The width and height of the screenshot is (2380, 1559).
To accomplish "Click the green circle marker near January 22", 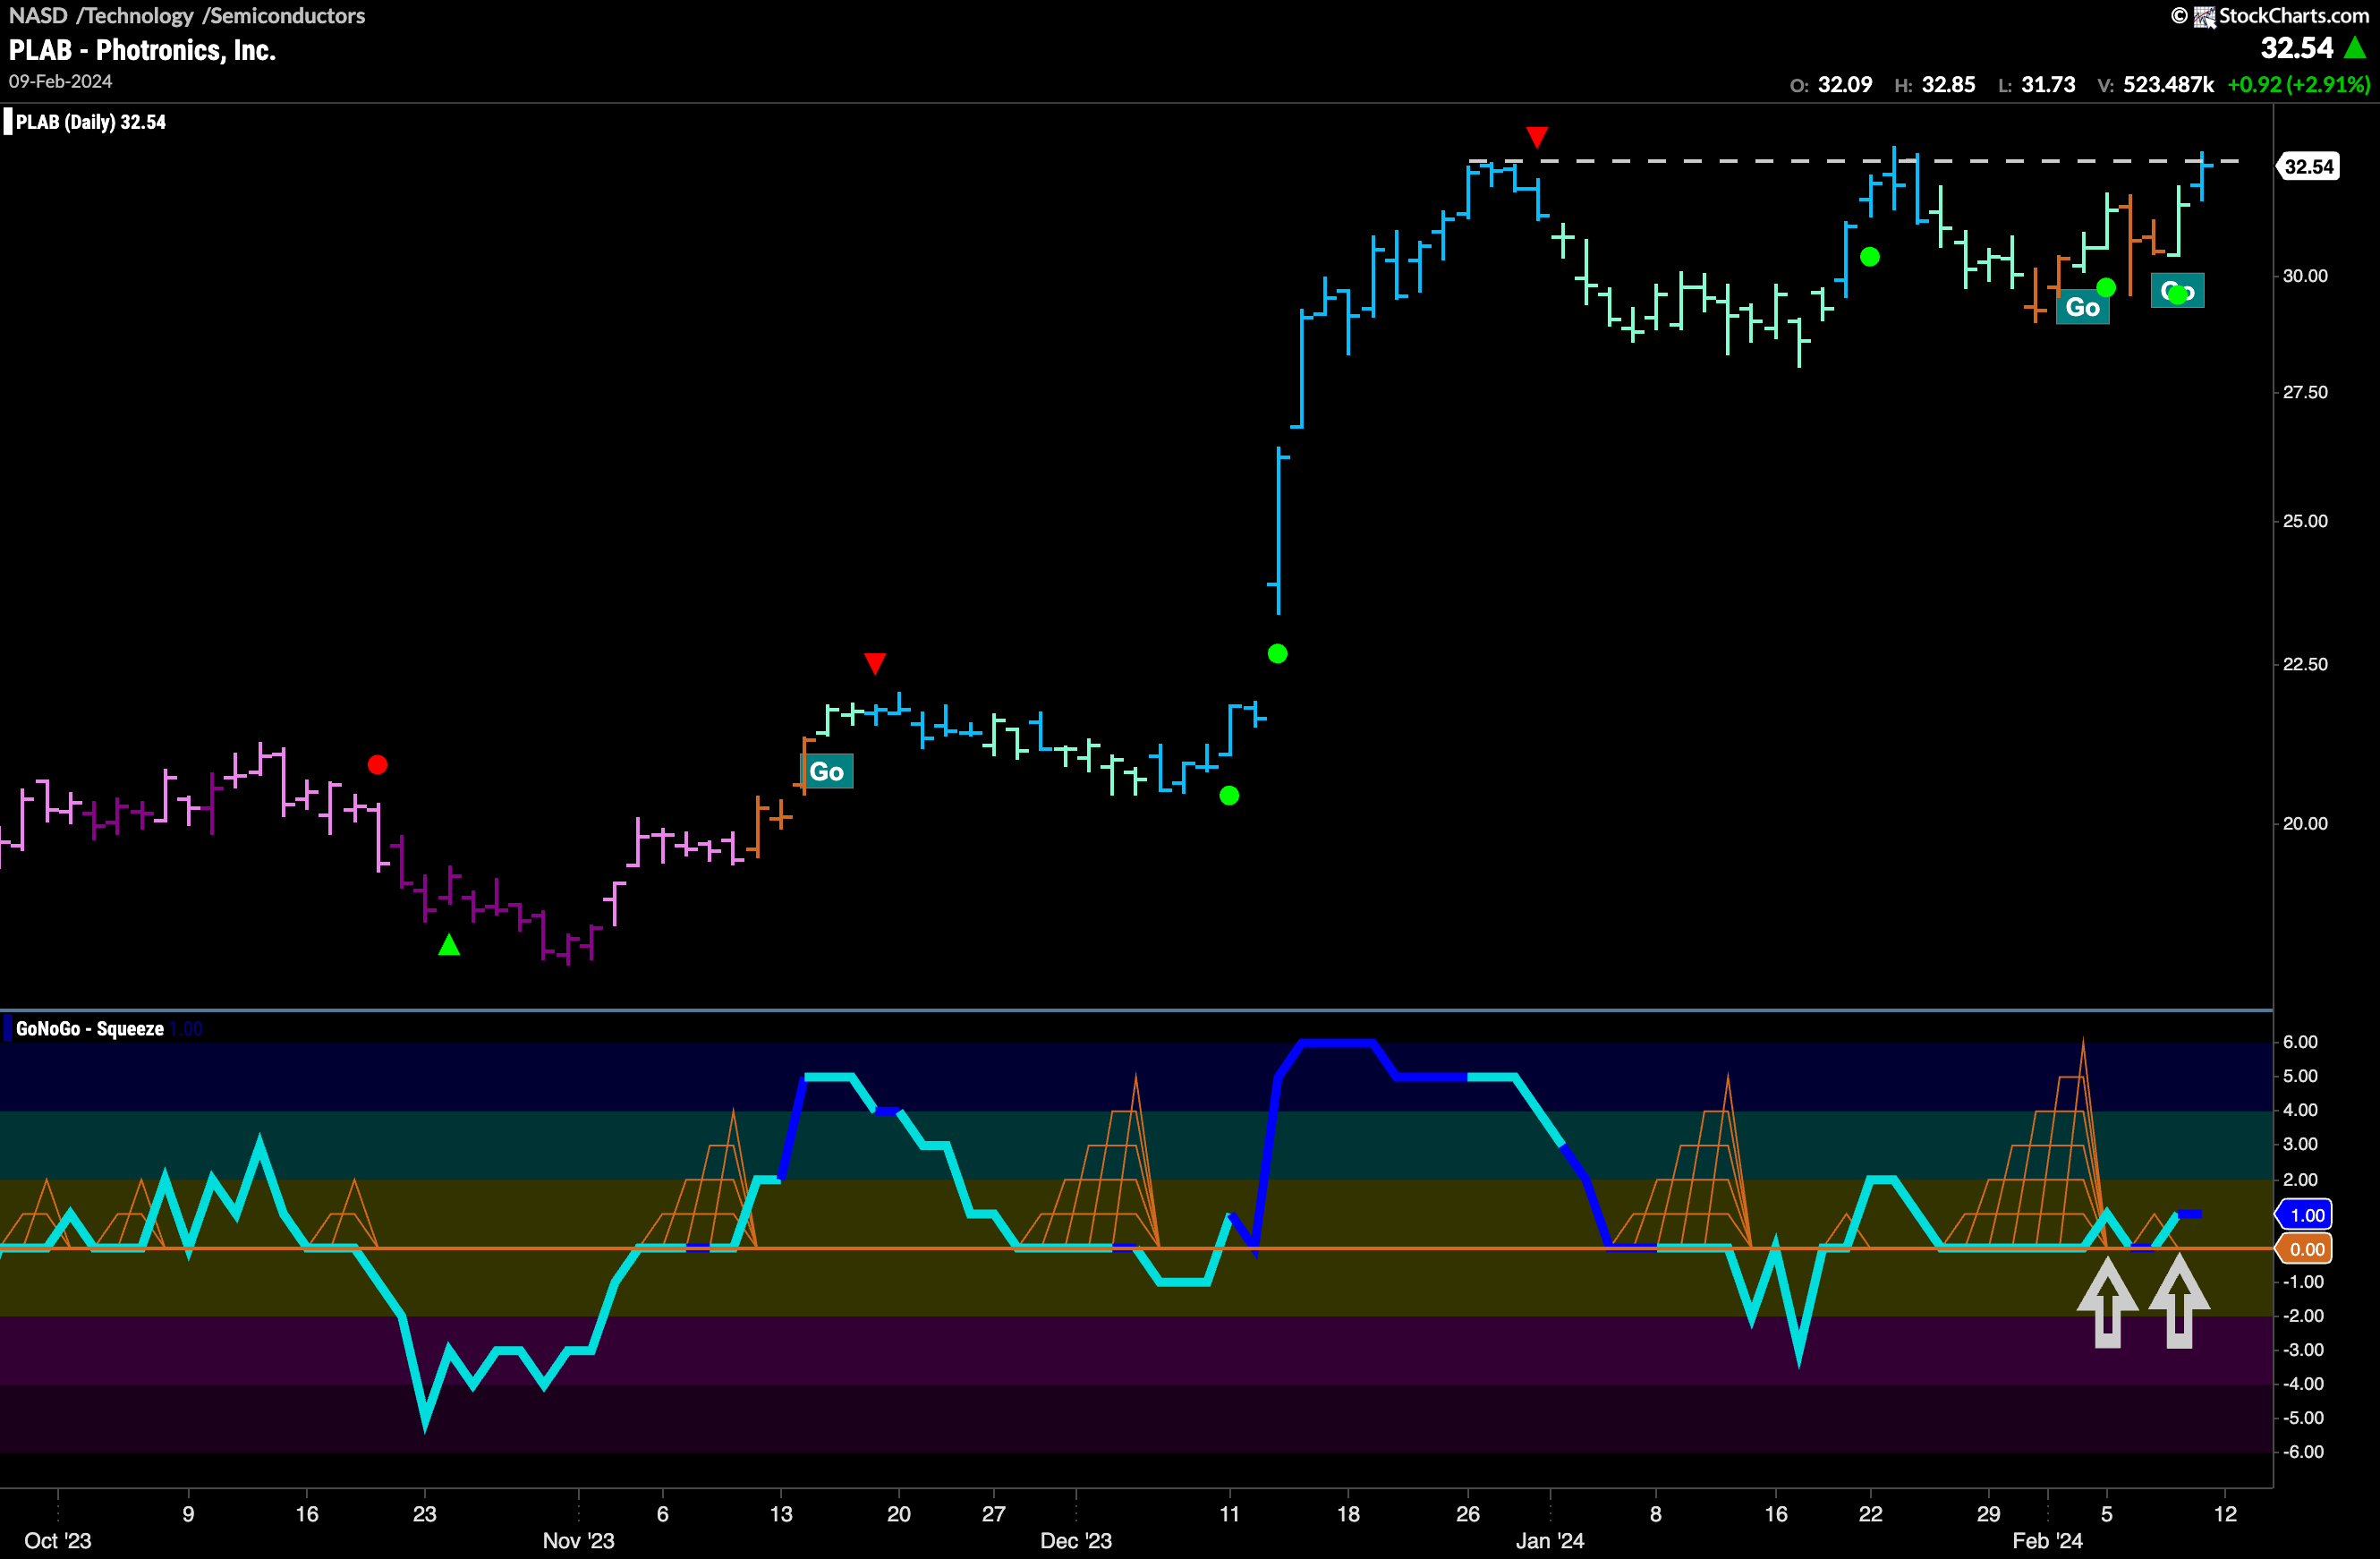I will [1870, 257].
